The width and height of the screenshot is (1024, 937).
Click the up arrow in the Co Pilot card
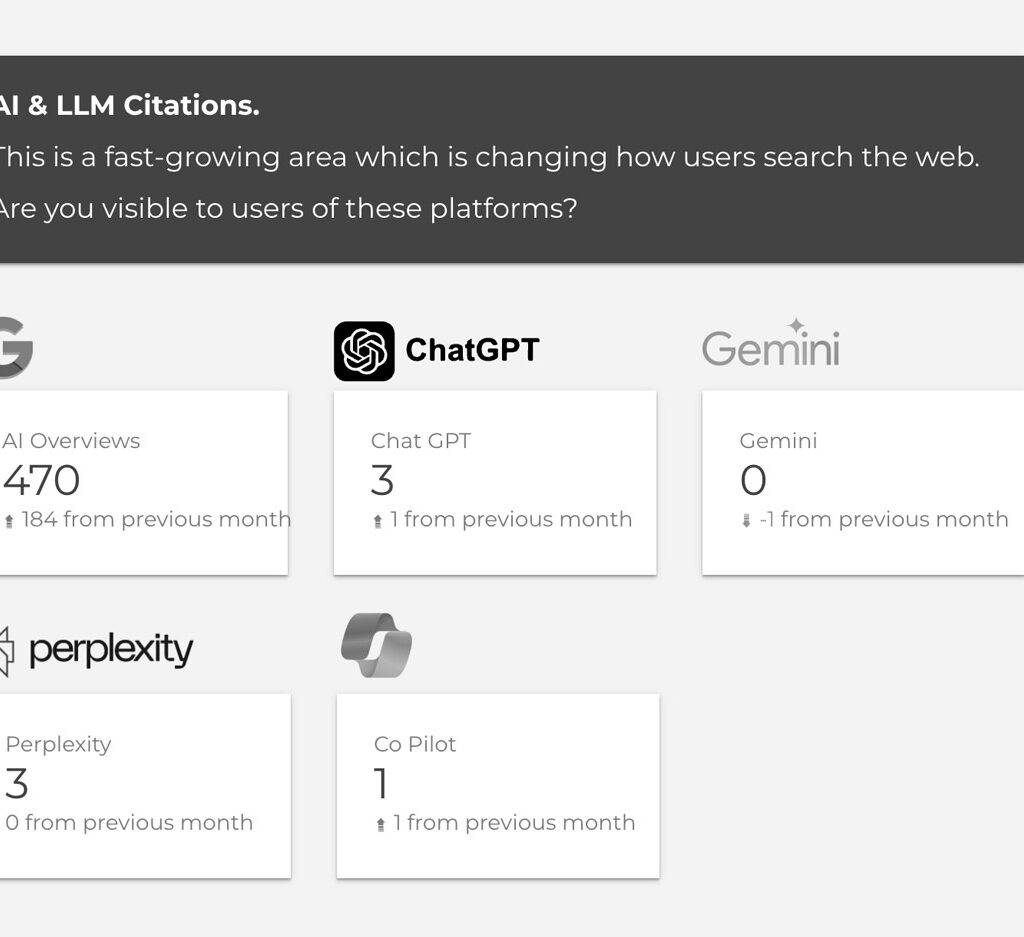click(381, 824)
